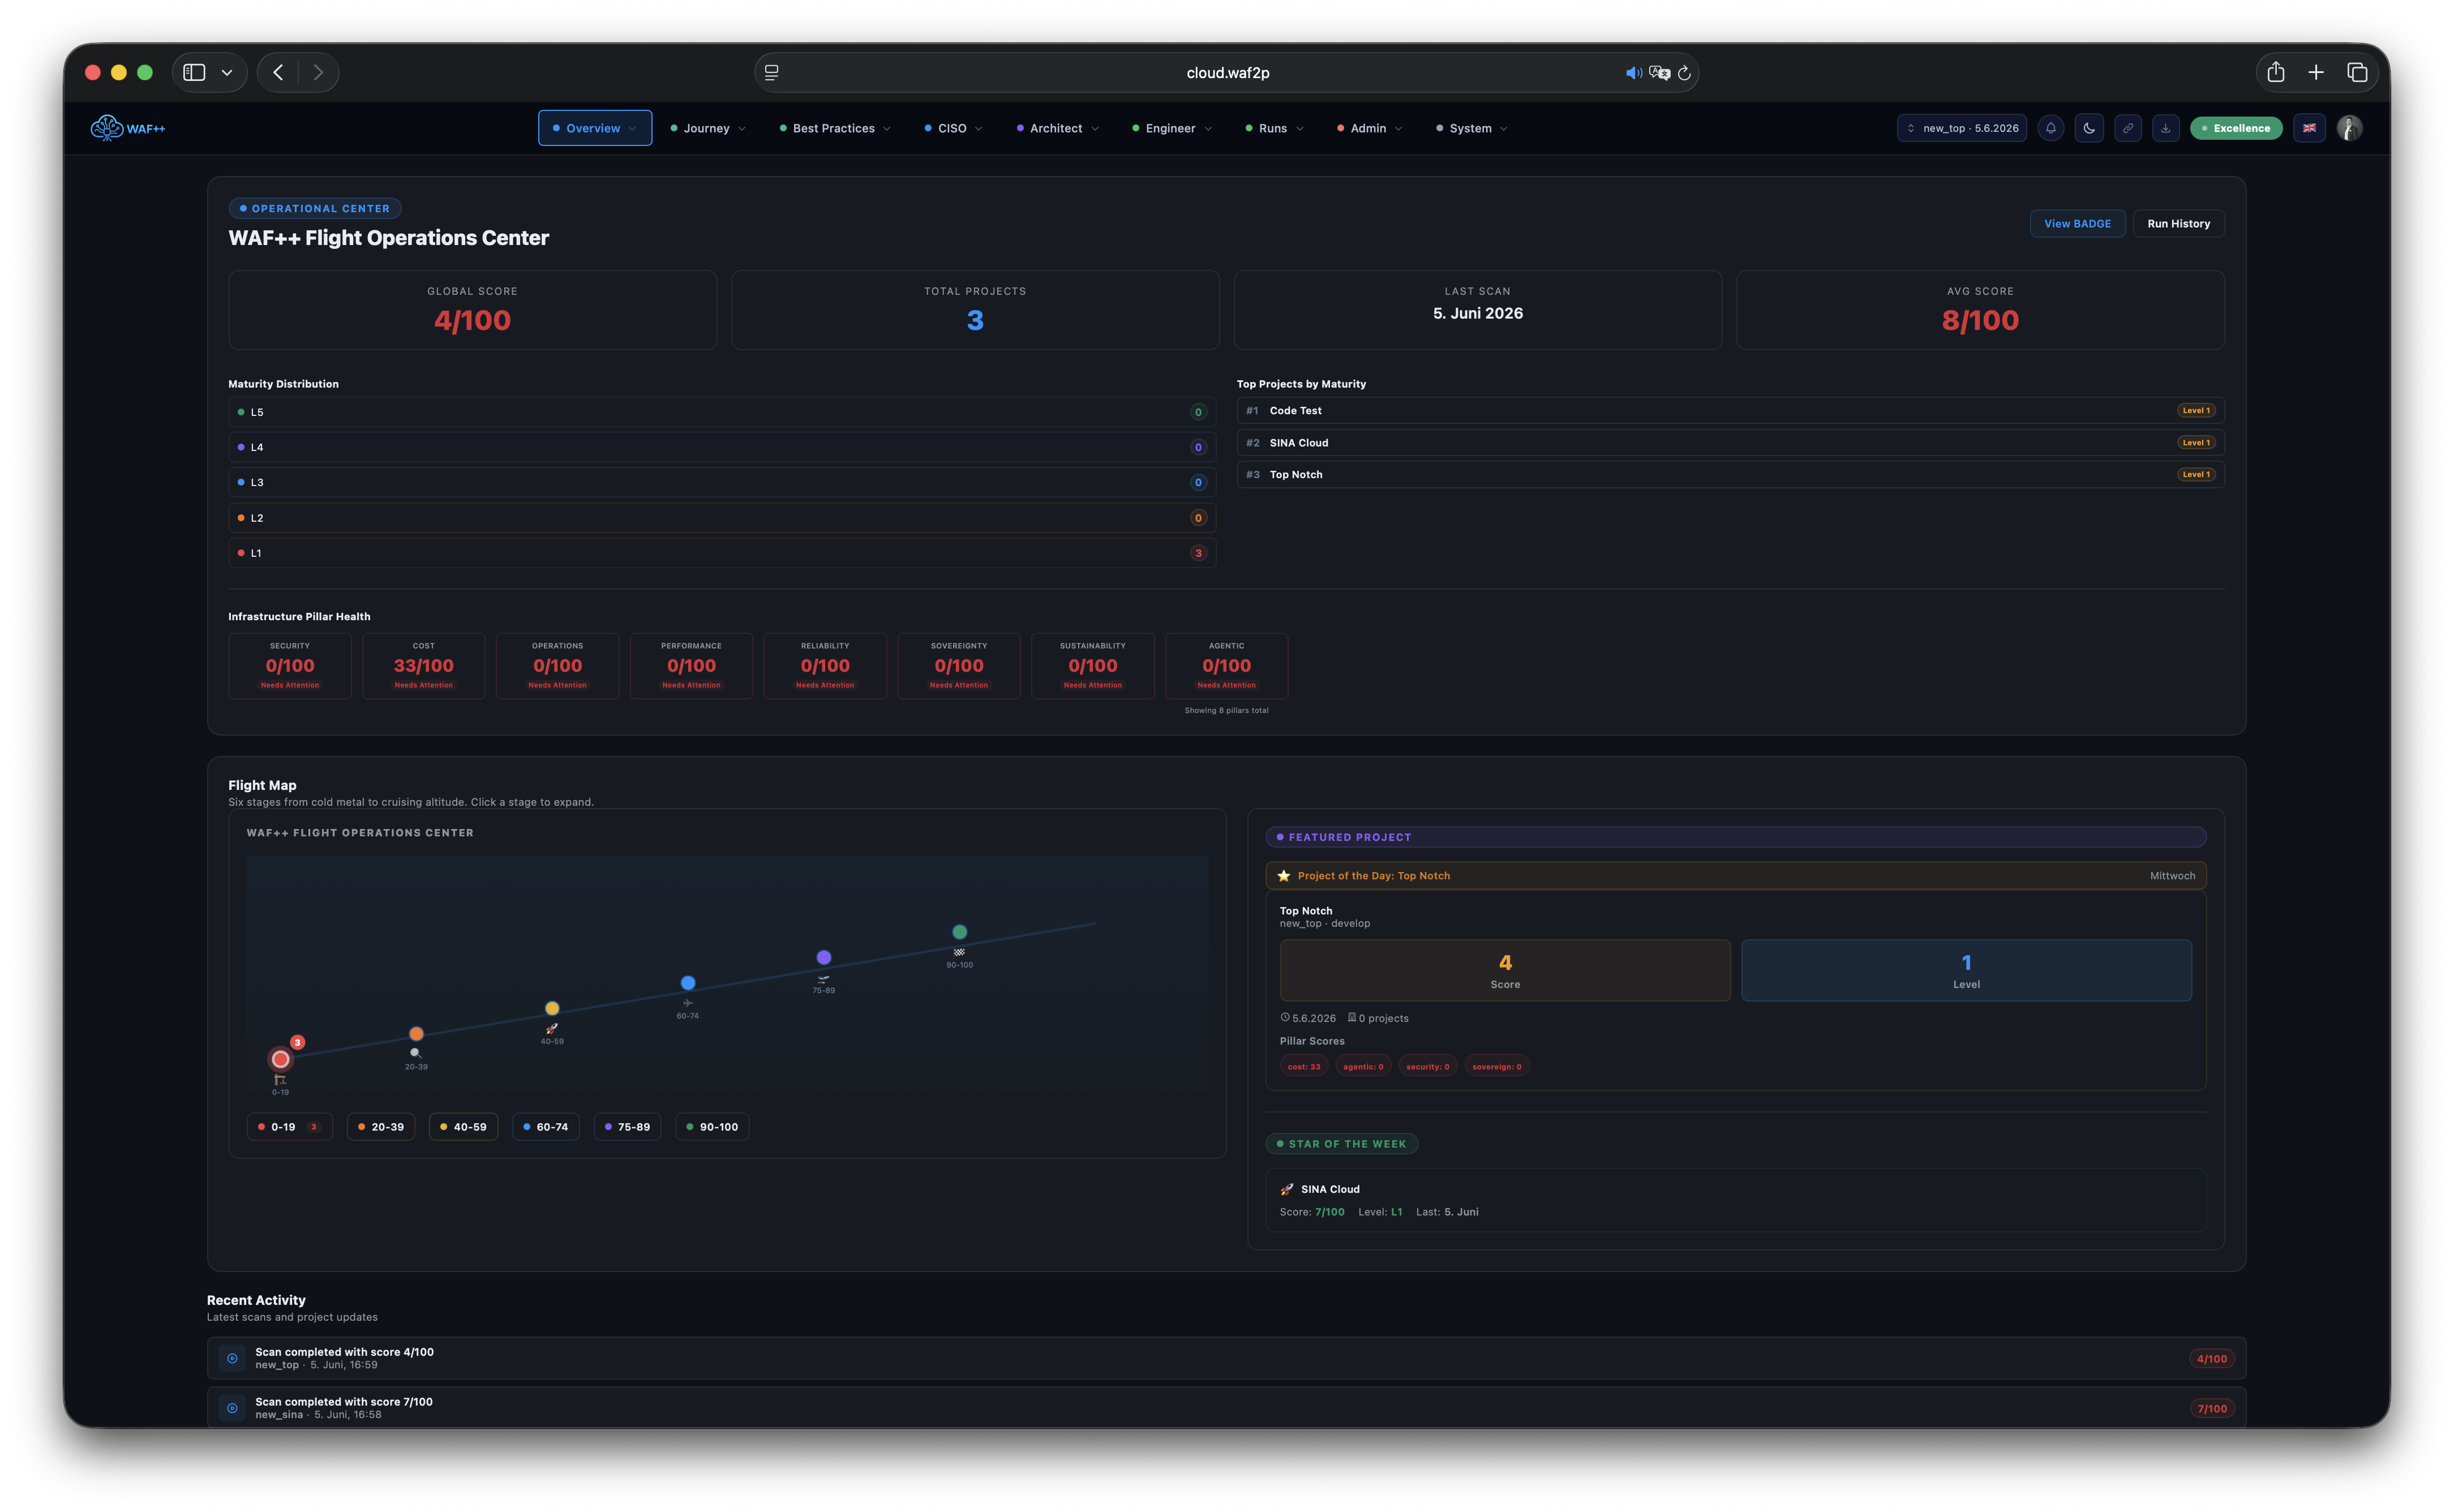Open the Overview menu
The image size is (2454, 1512).
(595, 128)
